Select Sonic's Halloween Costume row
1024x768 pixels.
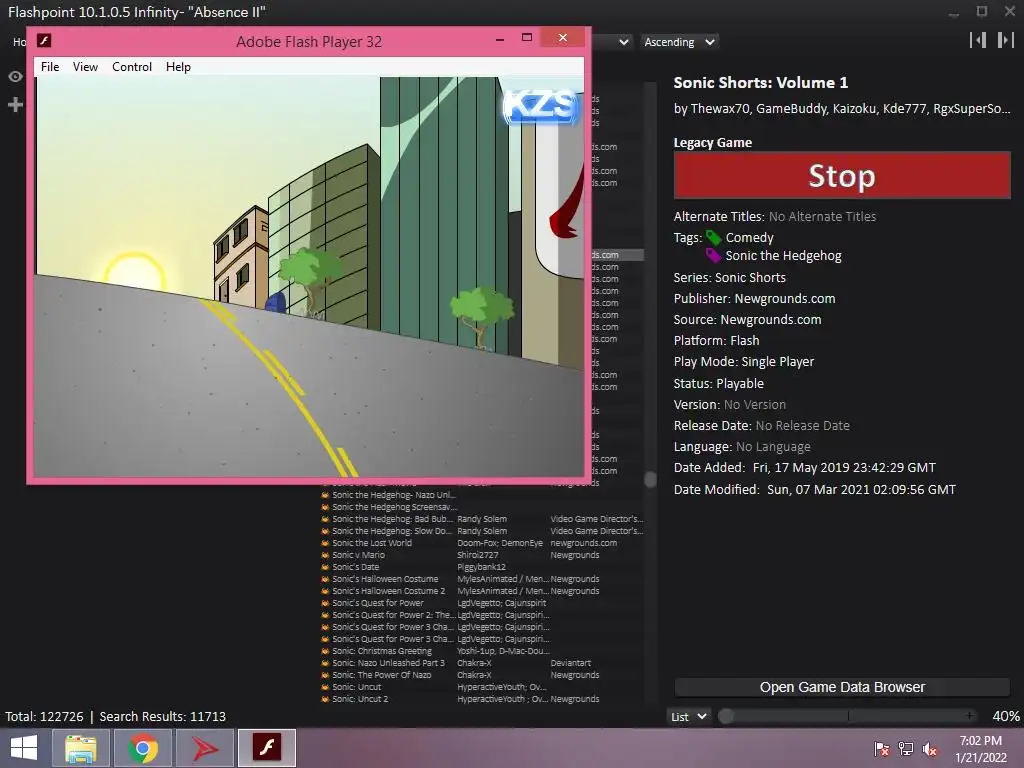pyautogui.click(x=482, y=579)
